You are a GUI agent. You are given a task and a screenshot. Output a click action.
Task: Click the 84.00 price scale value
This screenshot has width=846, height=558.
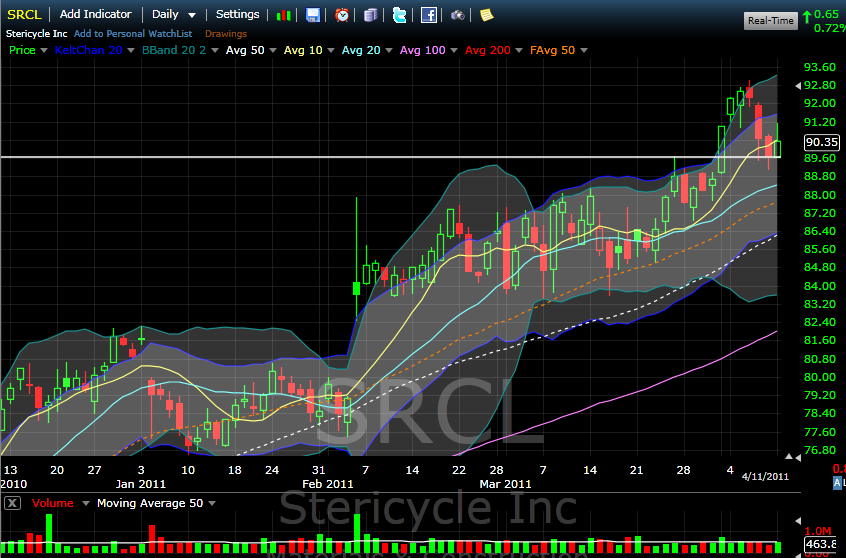click(x=820, y=285)
